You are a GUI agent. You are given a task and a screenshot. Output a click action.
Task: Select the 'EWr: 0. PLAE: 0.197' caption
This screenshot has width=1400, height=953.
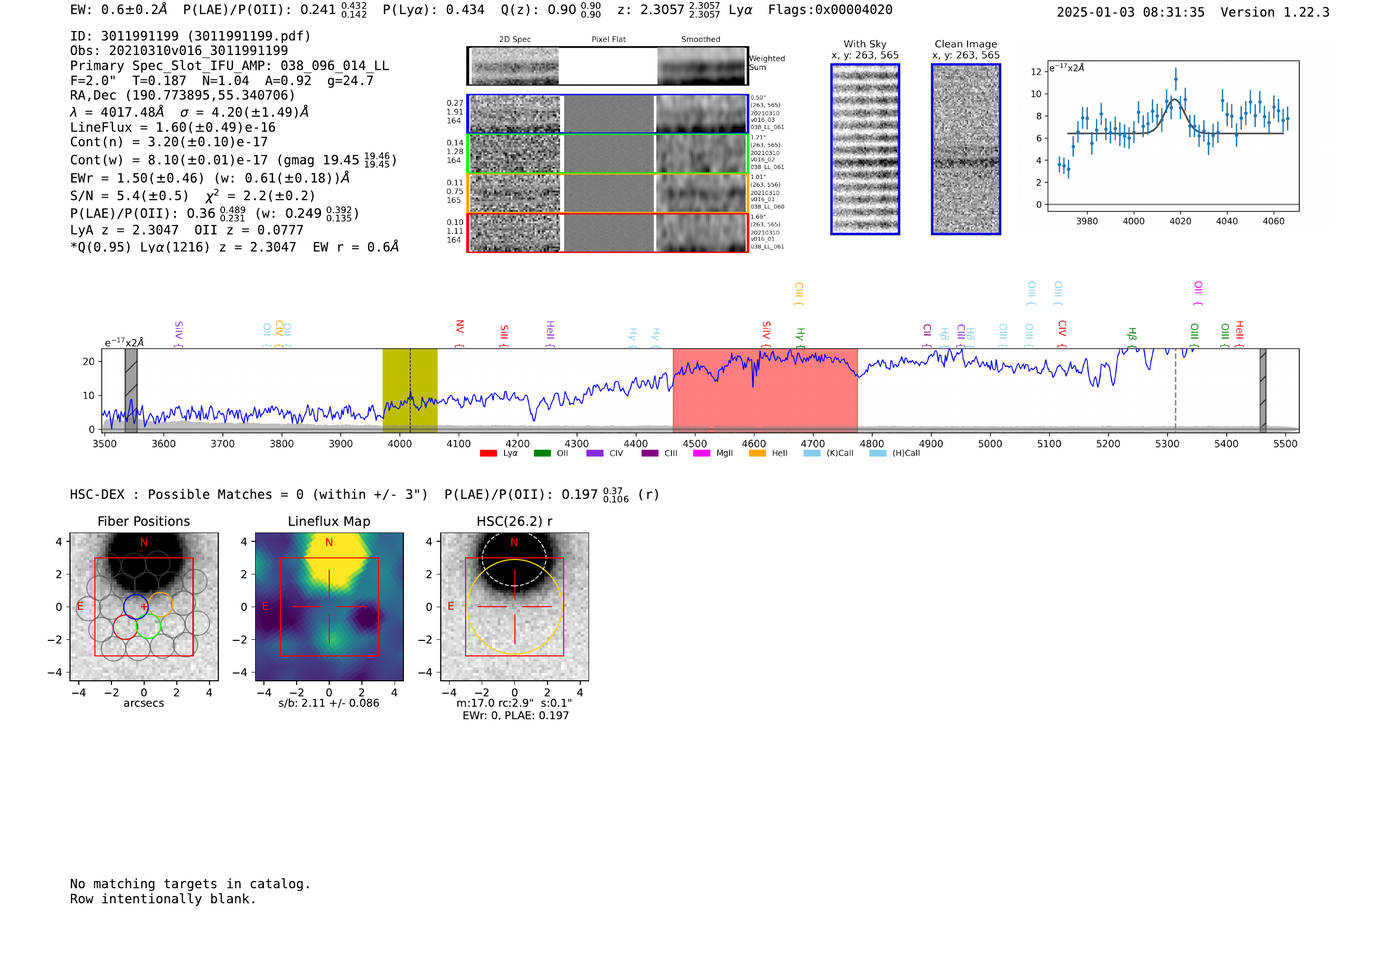click(x=515, y=716)
